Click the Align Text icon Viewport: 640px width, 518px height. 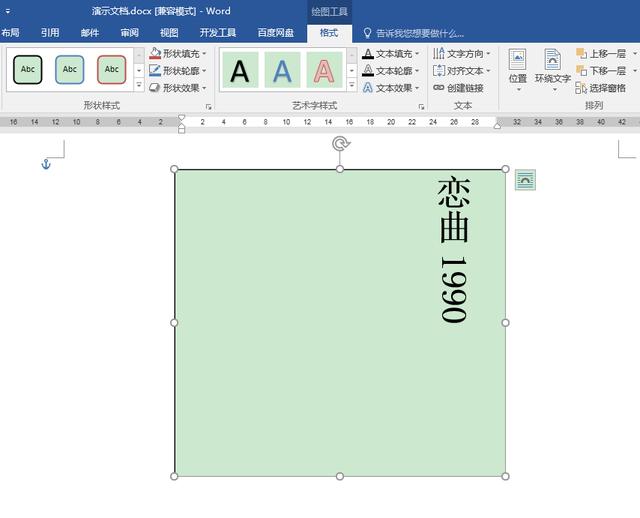(x=439, y=71)
